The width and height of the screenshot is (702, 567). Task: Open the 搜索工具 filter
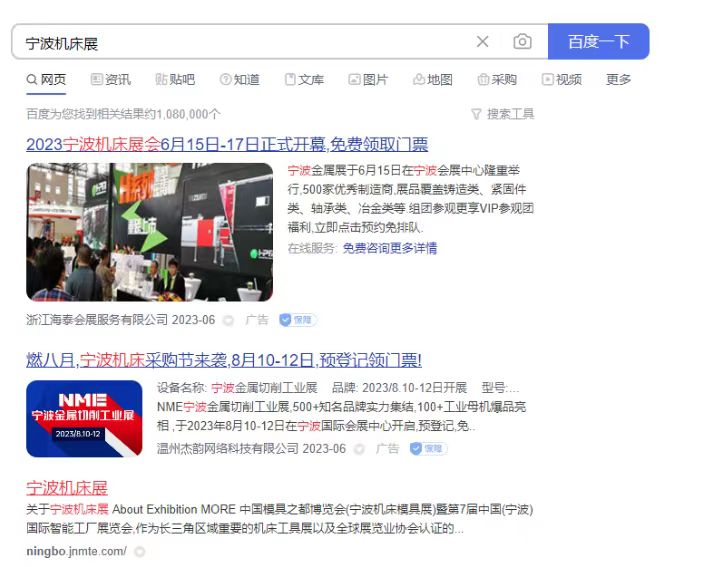tap(502, 114)
